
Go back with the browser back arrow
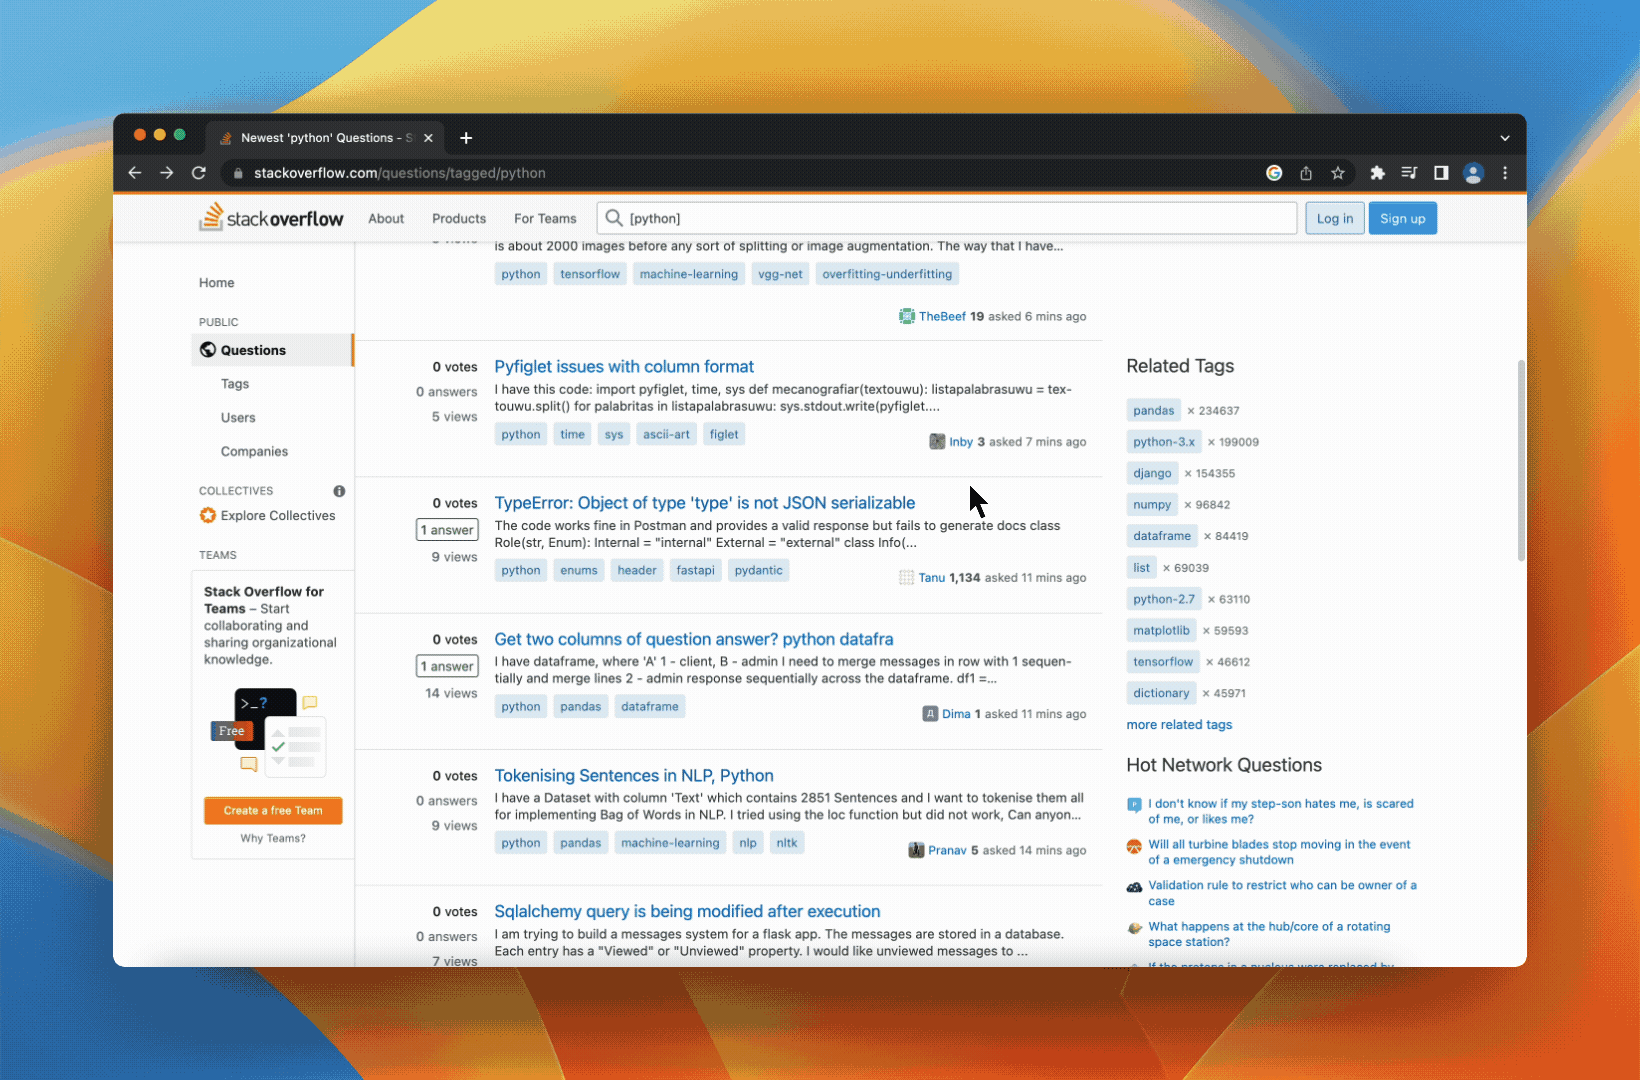pyautogui.click(x=135, y=173)
